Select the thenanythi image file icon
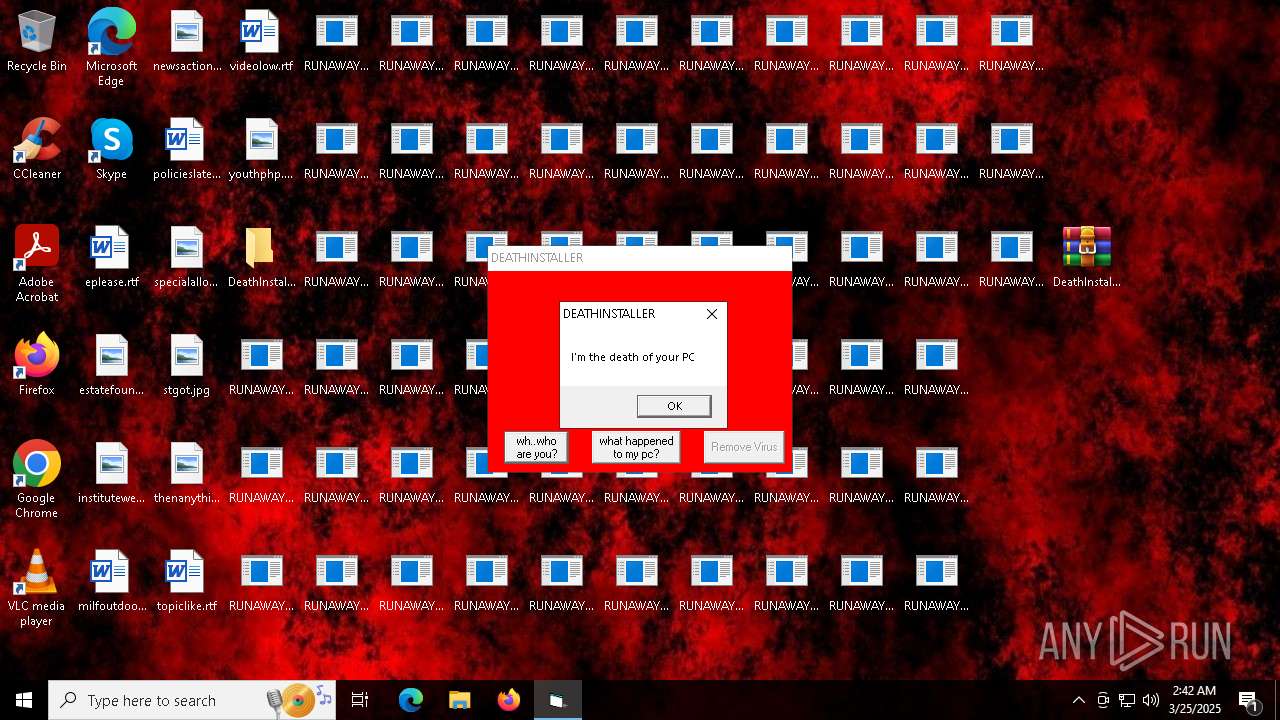1280x720 pixels. tap(186, 473)
